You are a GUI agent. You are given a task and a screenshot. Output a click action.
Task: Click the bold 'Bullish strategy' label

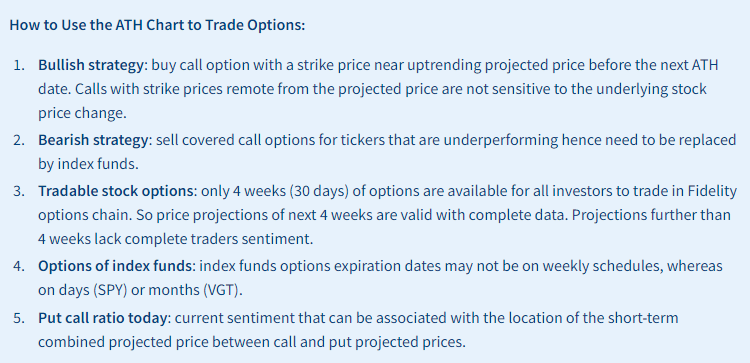[90, 65]
